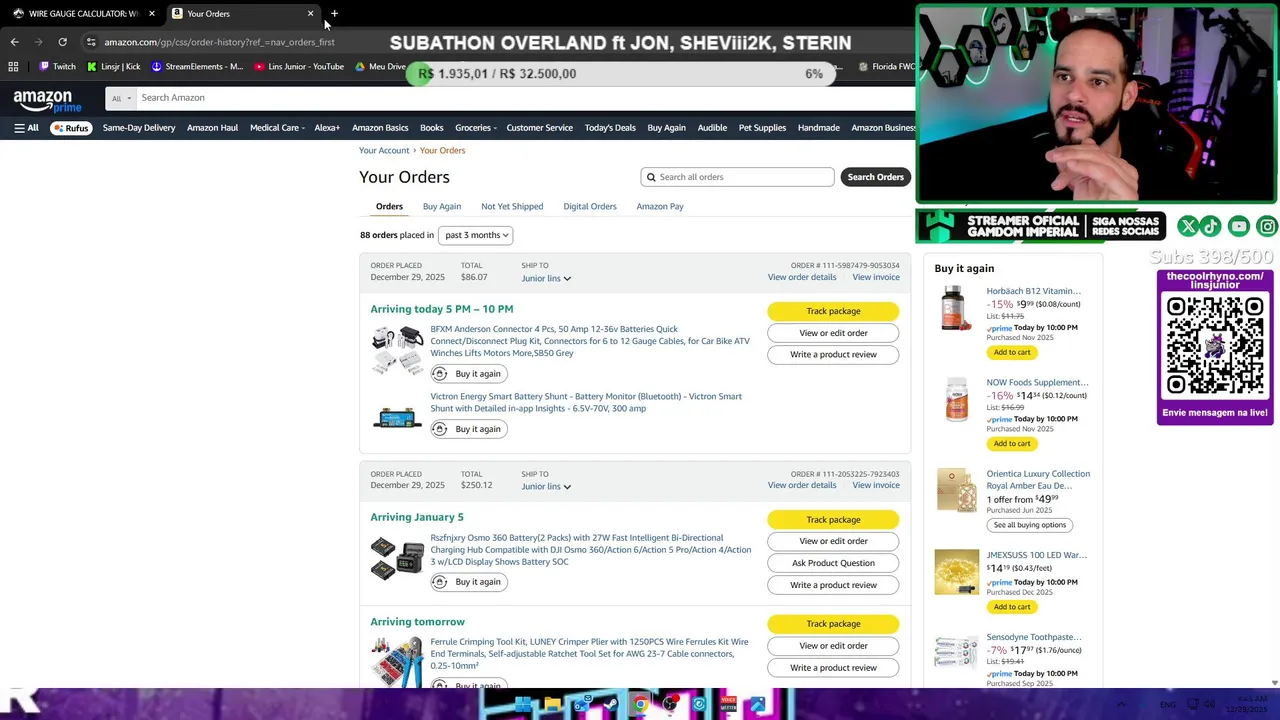Viewport: 1280px width, 720px height.
Task: Click Ask Product Question button
Action: point(833,563)
